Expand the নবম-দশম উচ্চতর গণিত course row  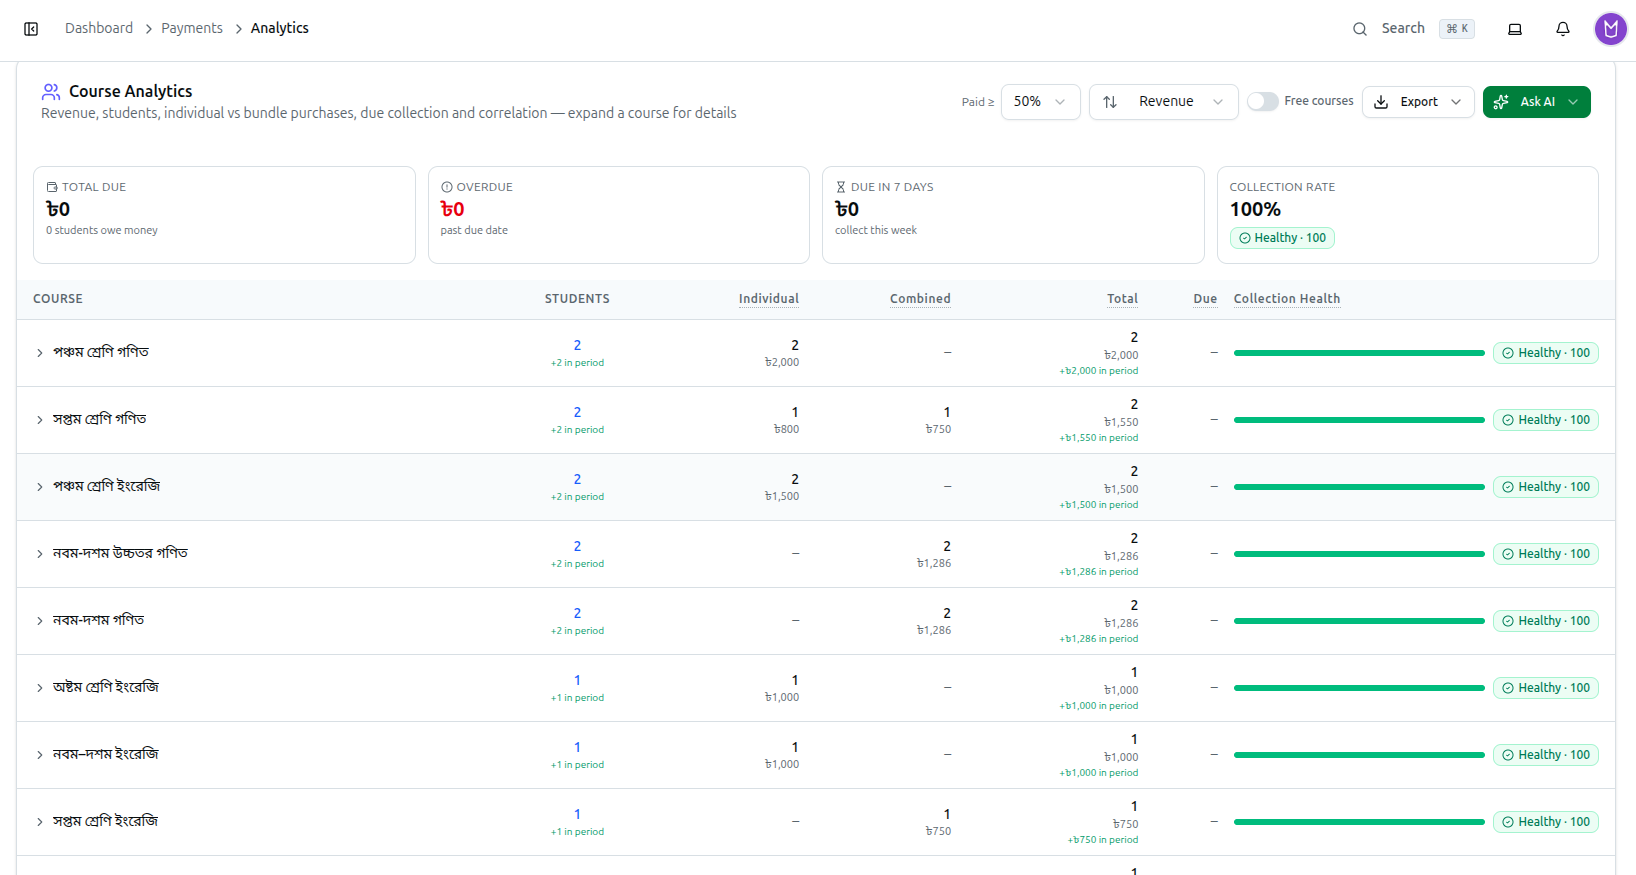pyautogui.click(x=40, y=554)
